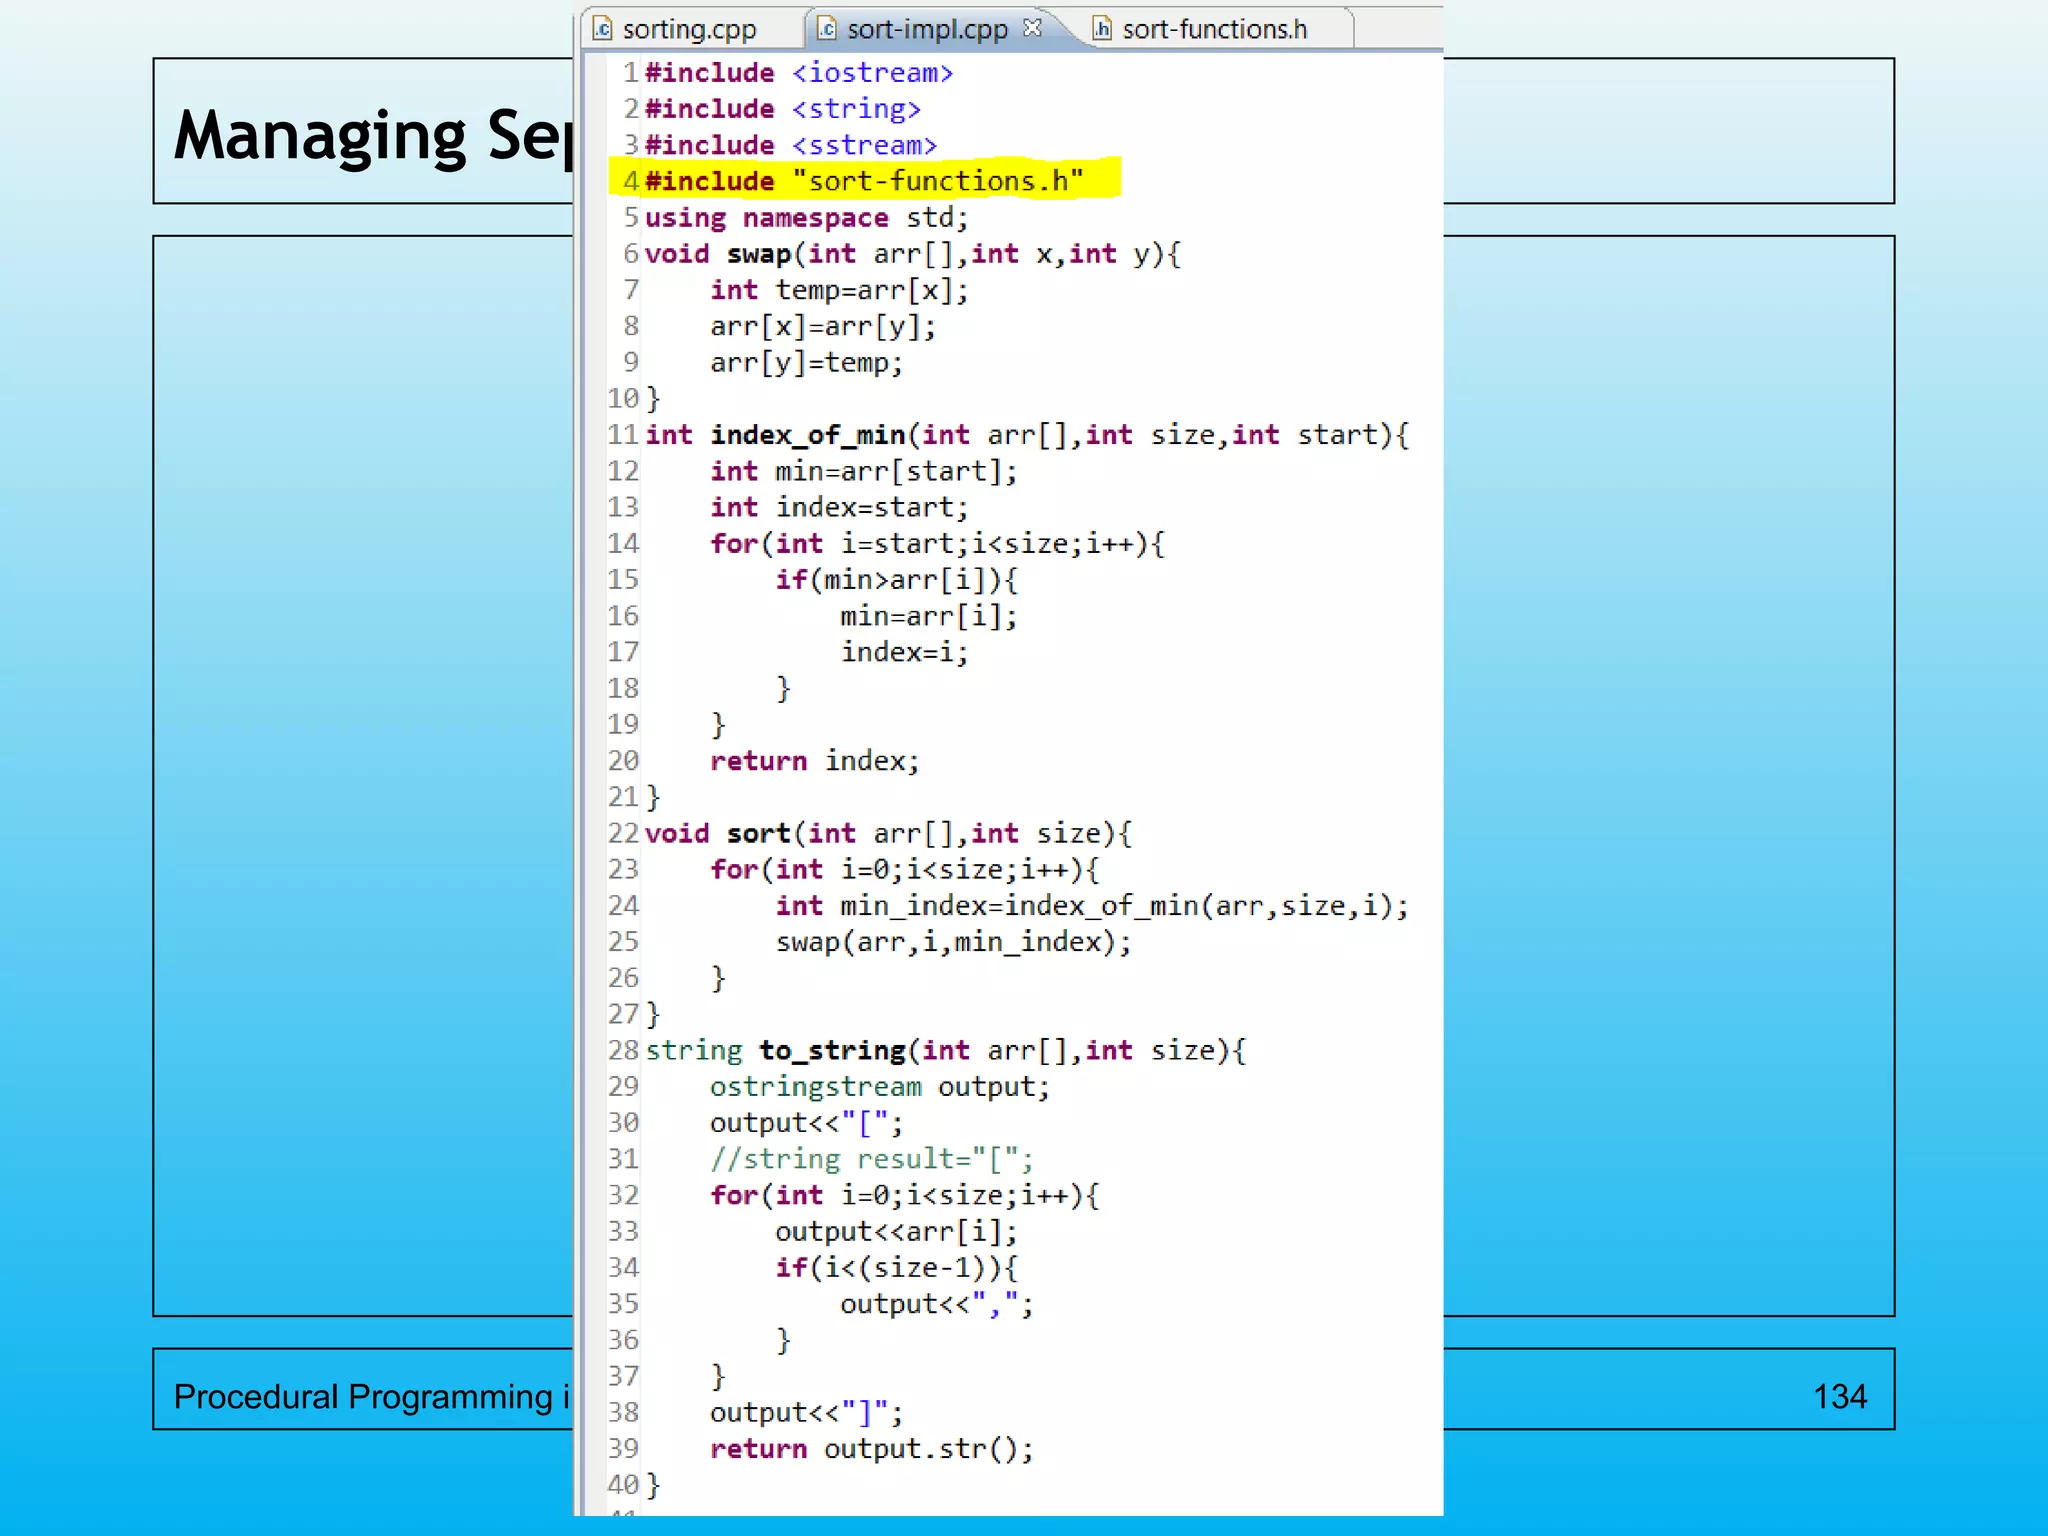Select the sort-impl.cpp editor tab
The image size is (2048, 1536).
click(x=928, y=30)
